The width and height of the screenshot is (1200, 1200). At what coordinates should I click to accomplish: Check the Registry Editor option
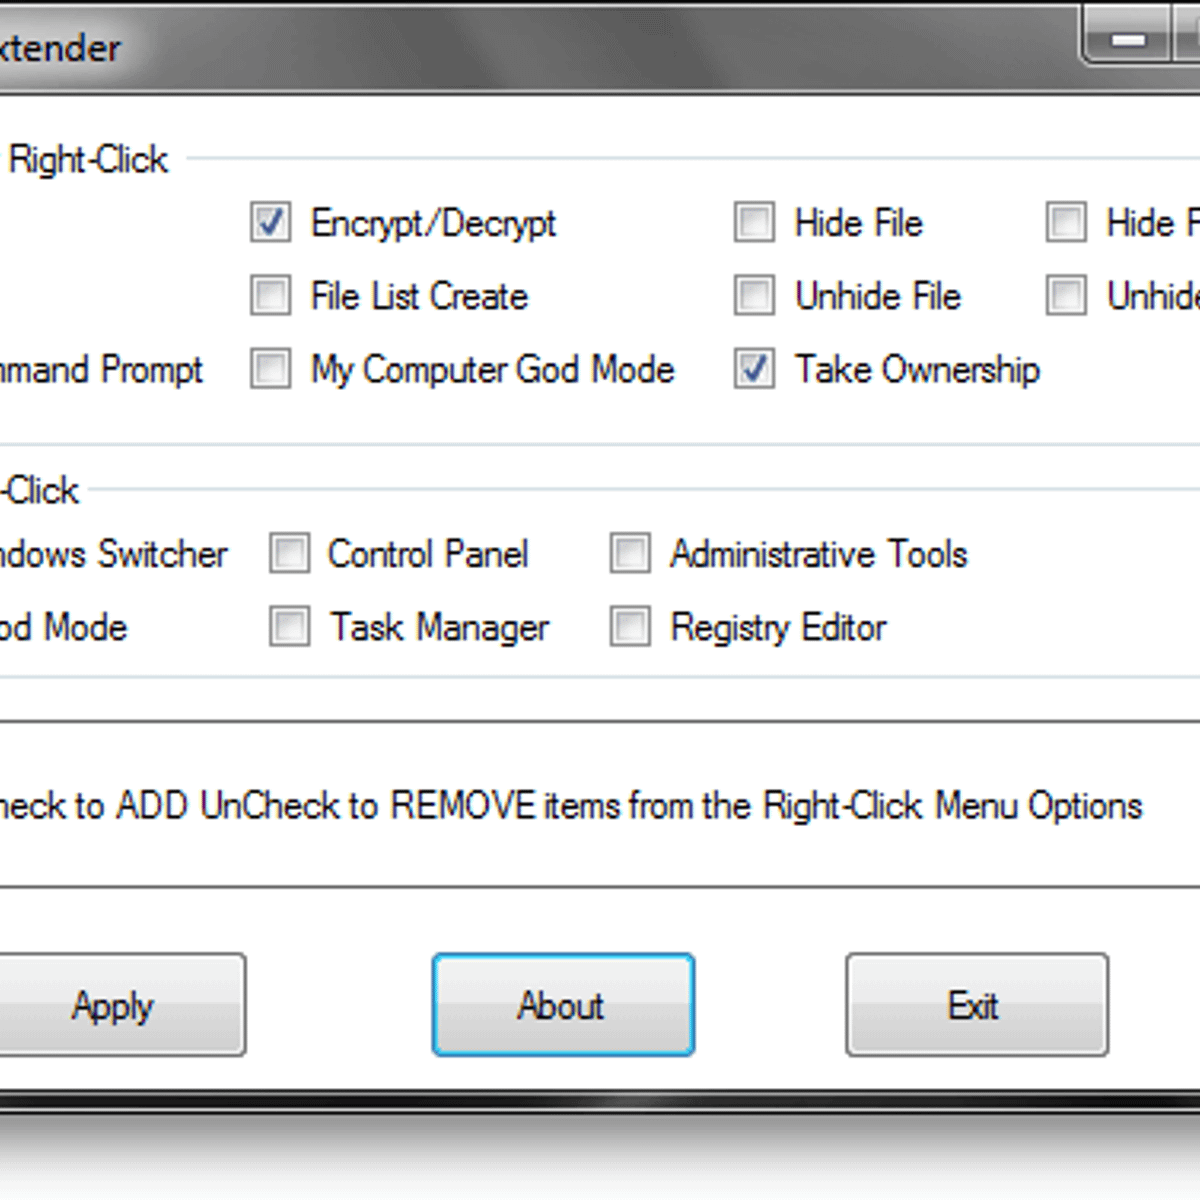click(630, 627)
